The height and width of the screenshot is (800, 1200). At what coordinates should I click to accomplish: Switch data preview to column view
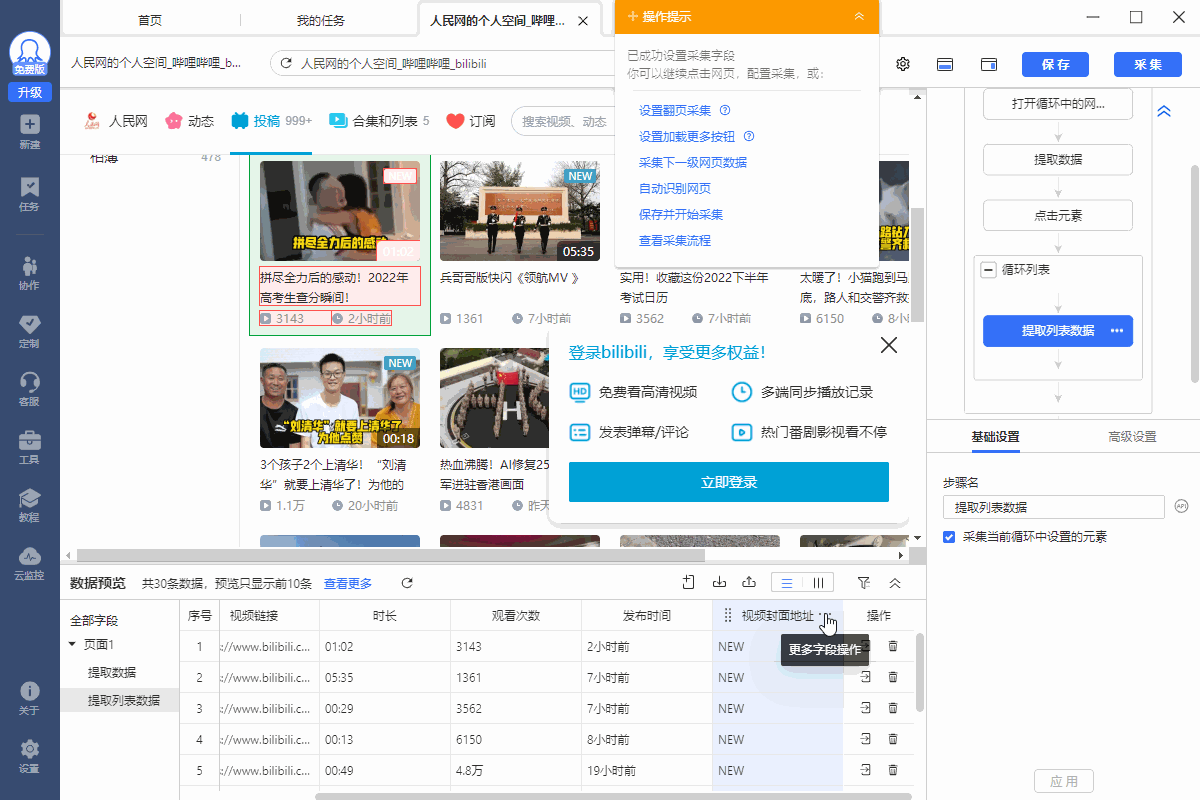[818, 583]
